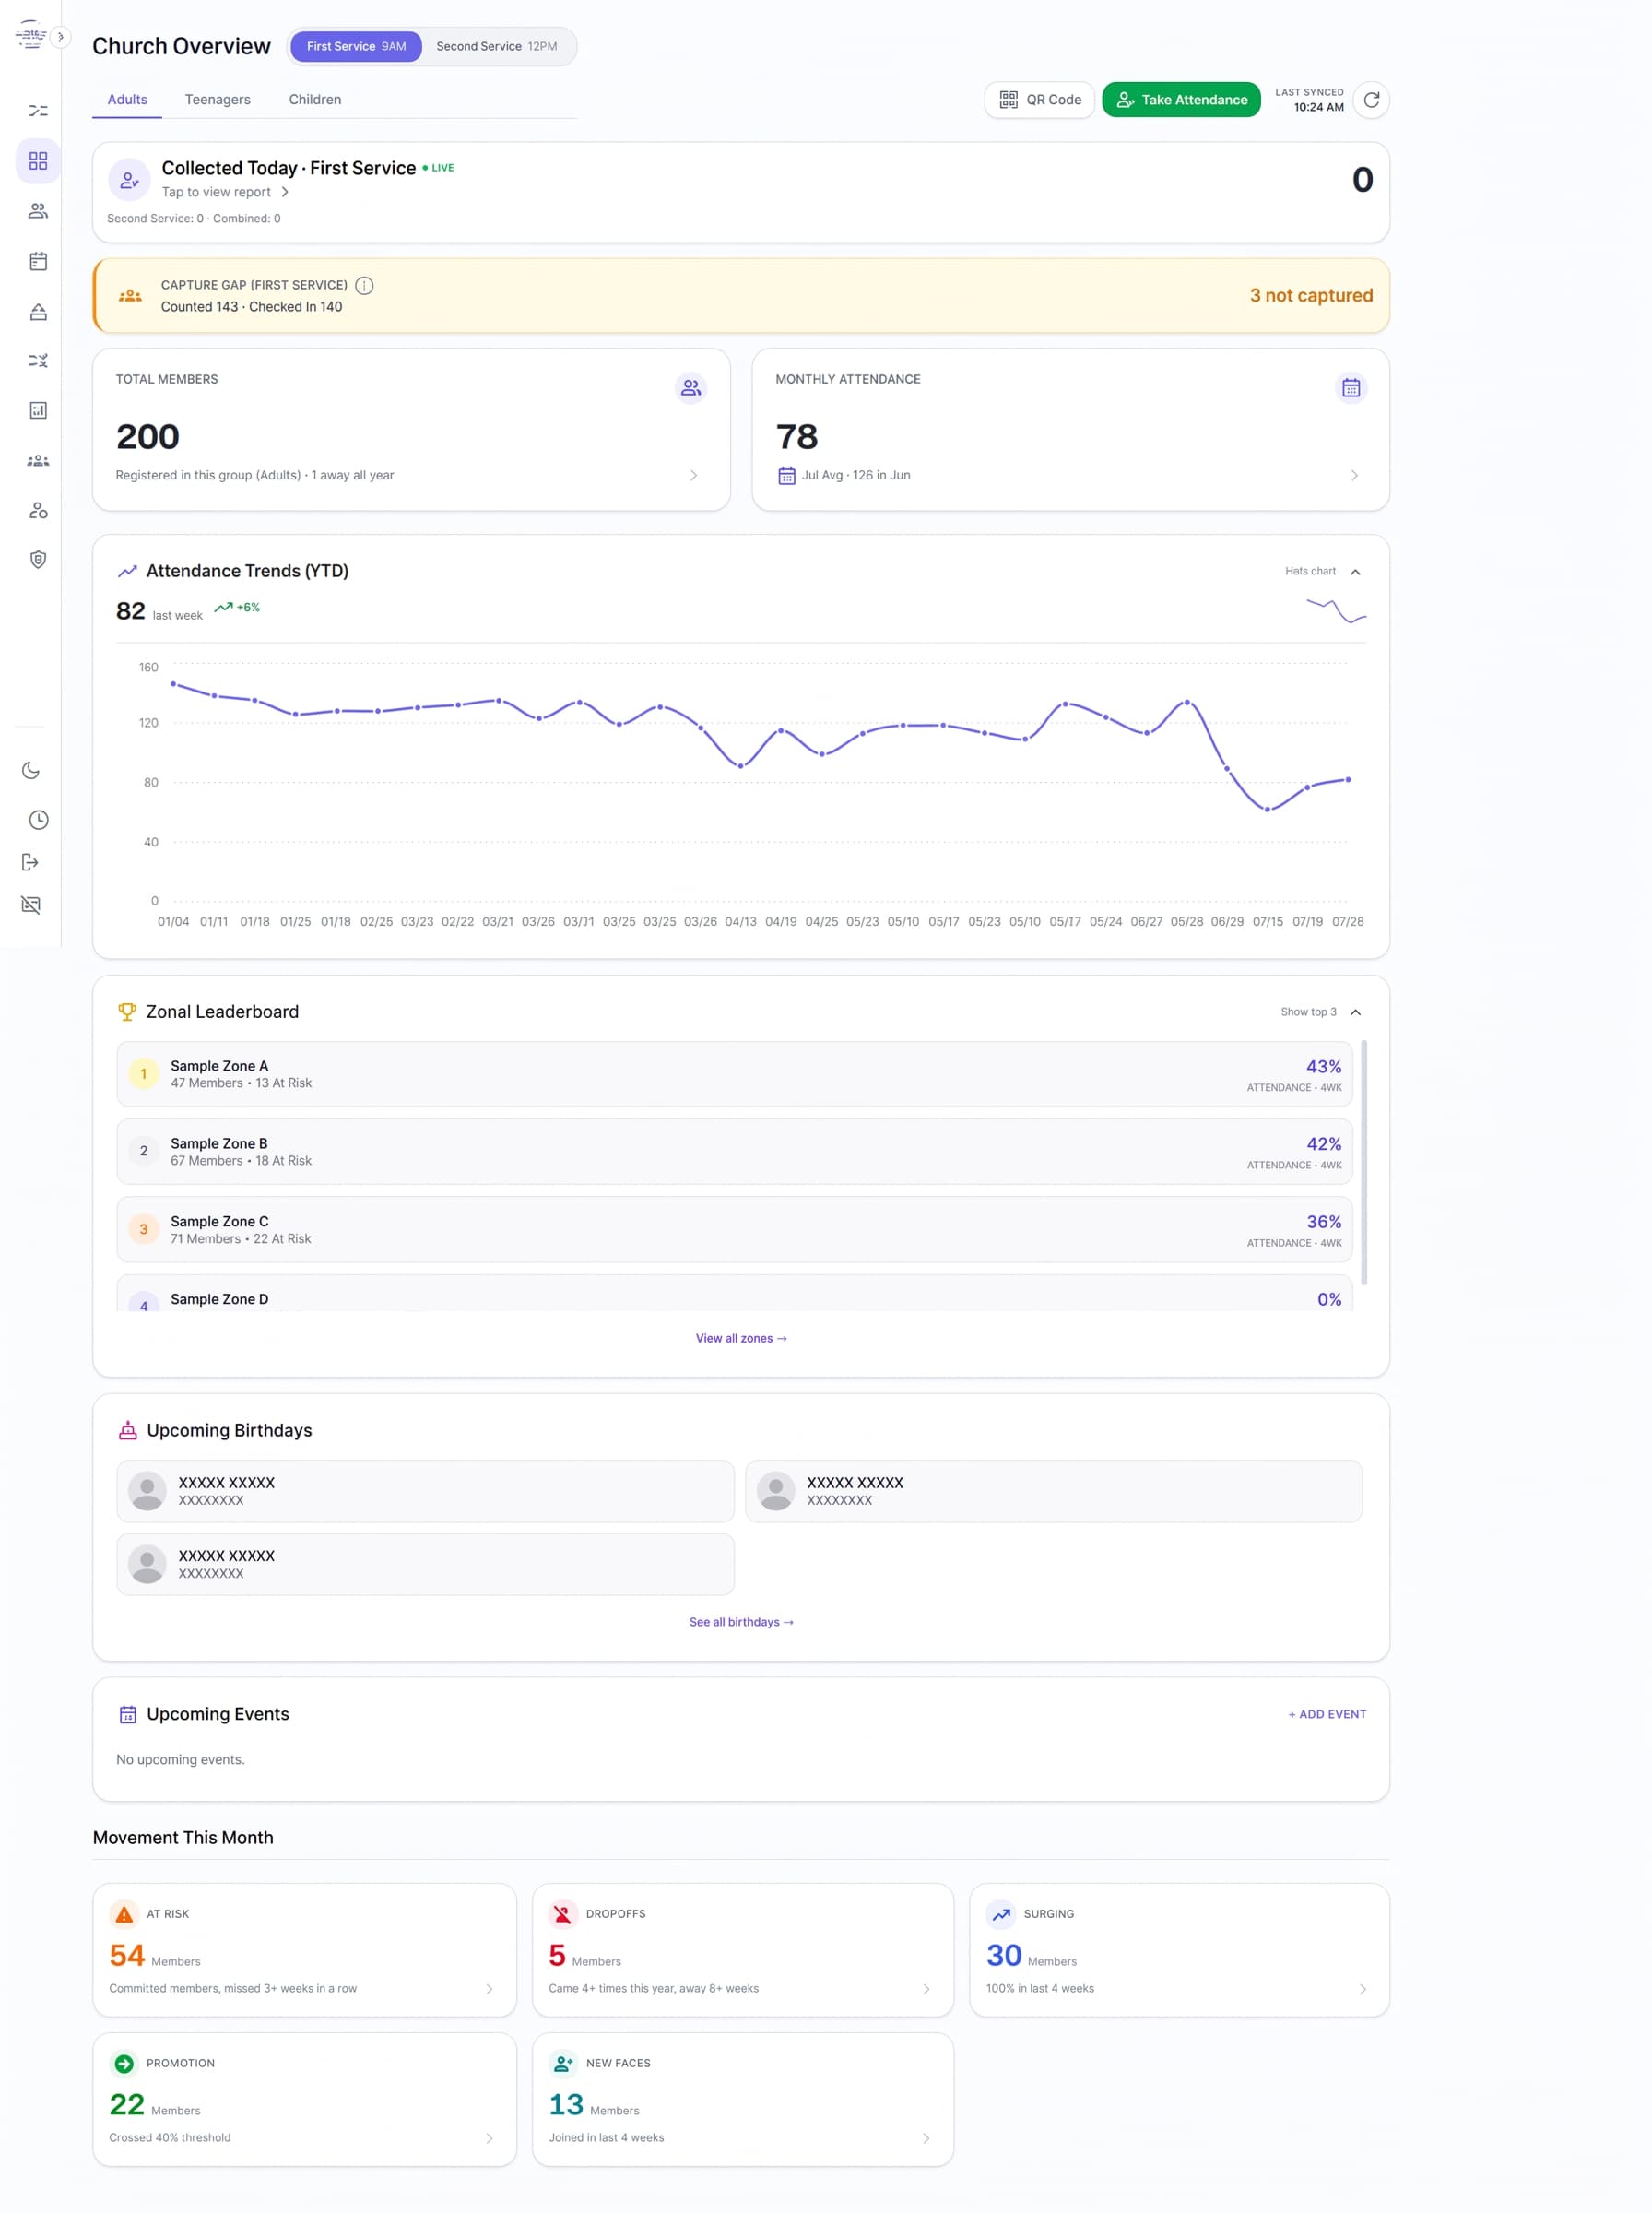Image resolution: width=1652 pixels, height=2213 pixels.
Task: Refresh sync with the circular arrow button
Action: (1371, 100)
